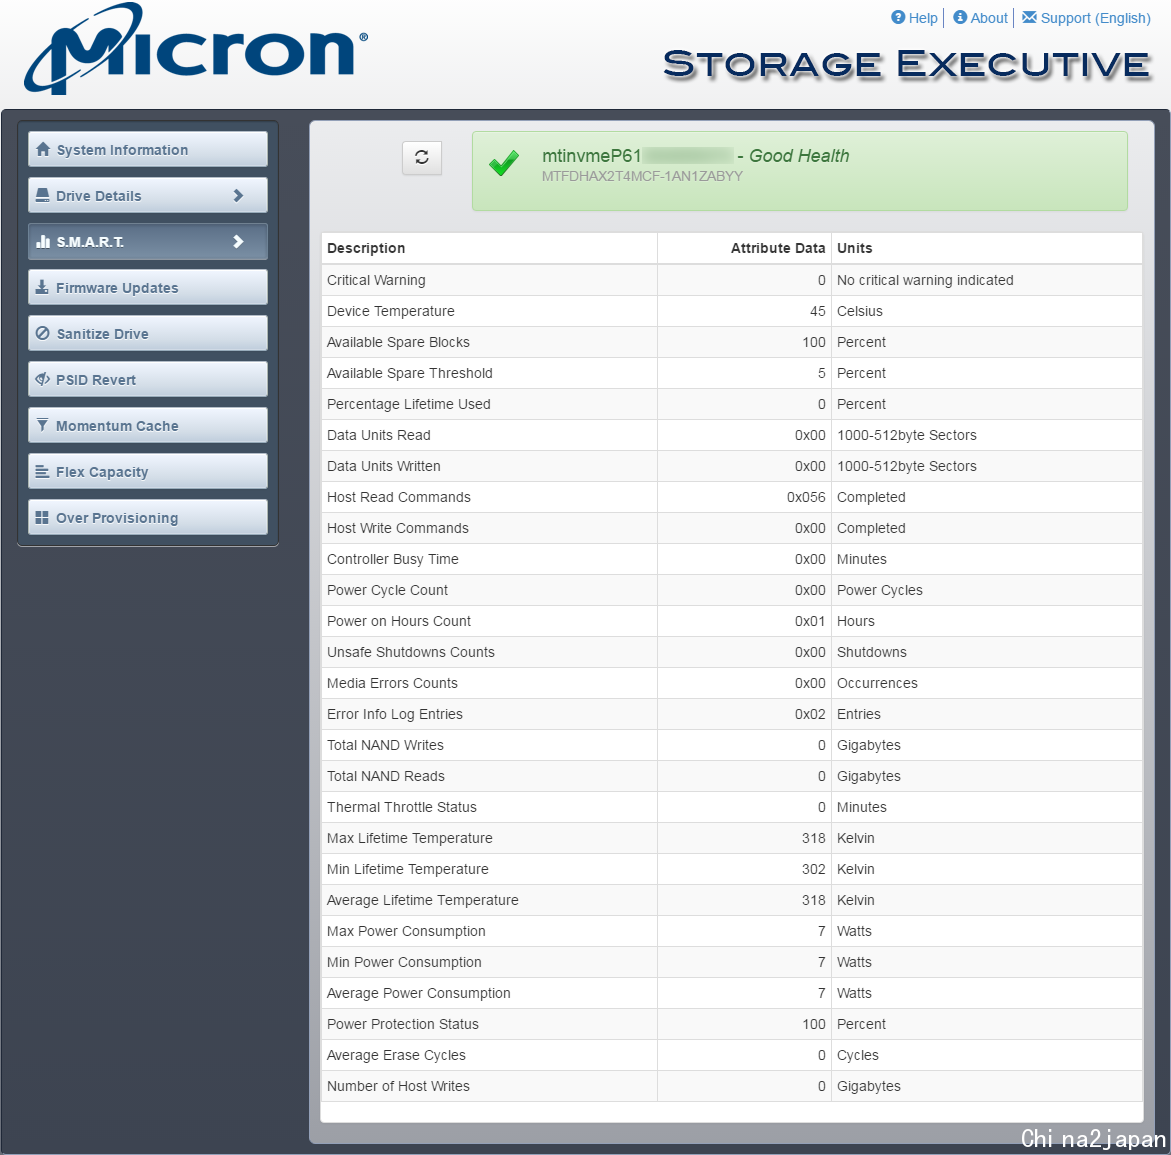Click the Over Provisioning grid icon
The height and width of the screenshot is (1155, 1171).
(43, 517)
